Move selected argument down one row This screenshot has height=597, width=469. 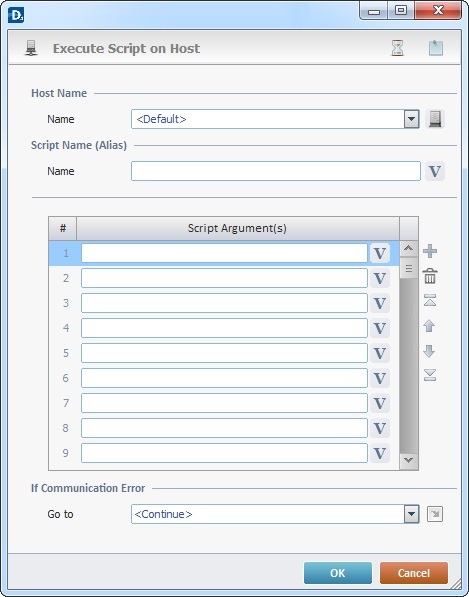pos(429,351)
